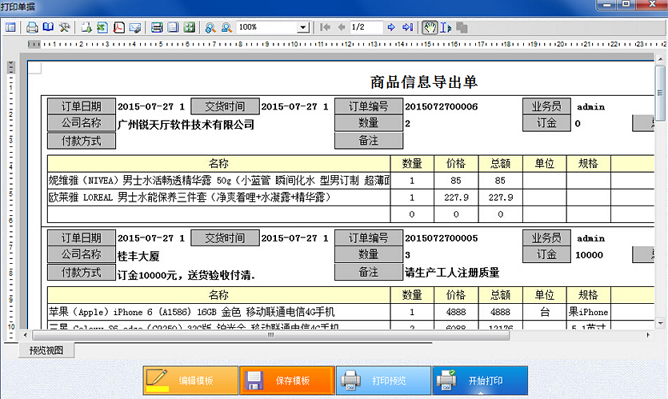Switch to the 预览视图 tab
The image size is (668, 399).
click(x=46, y=350)
